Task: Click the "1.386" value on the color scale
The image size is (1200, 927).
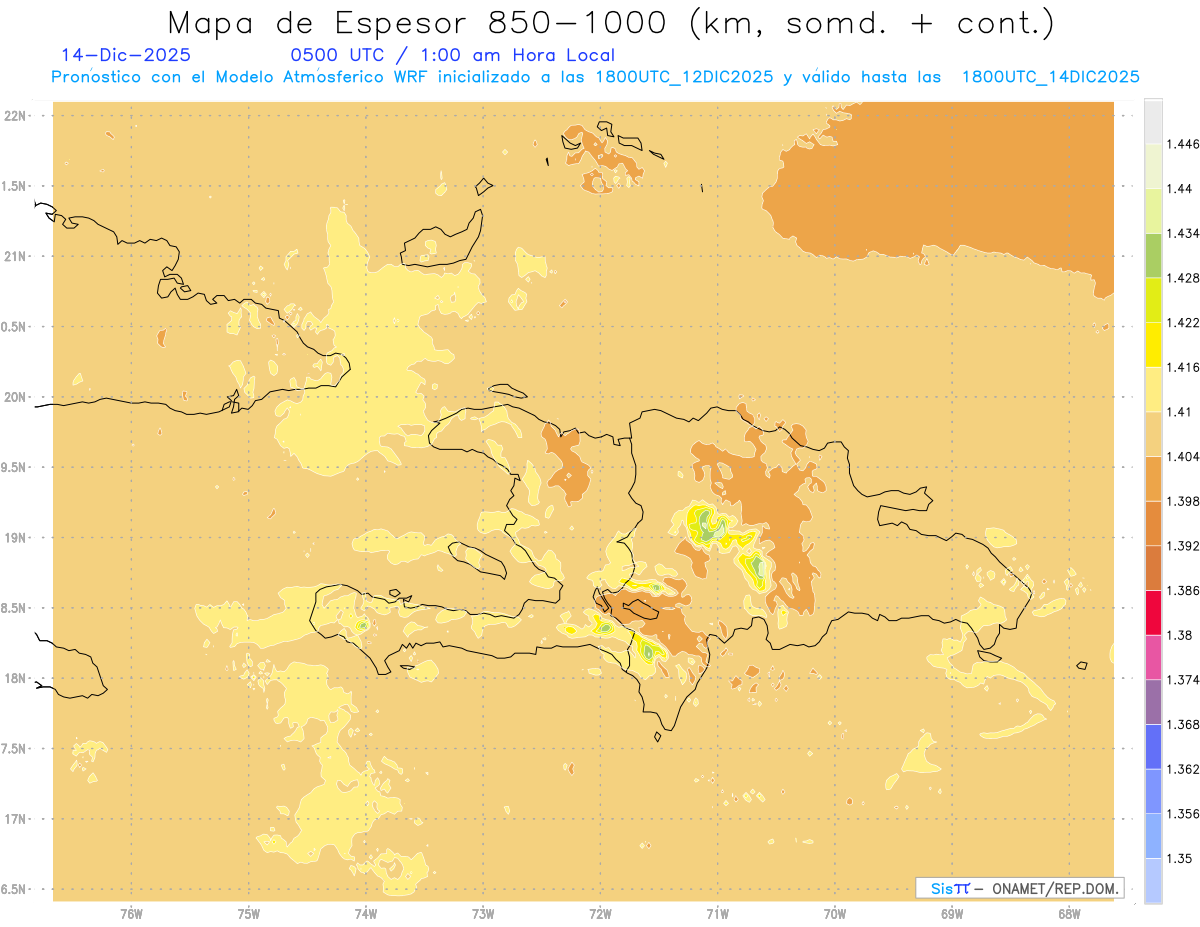Action: click(1183, 590)
